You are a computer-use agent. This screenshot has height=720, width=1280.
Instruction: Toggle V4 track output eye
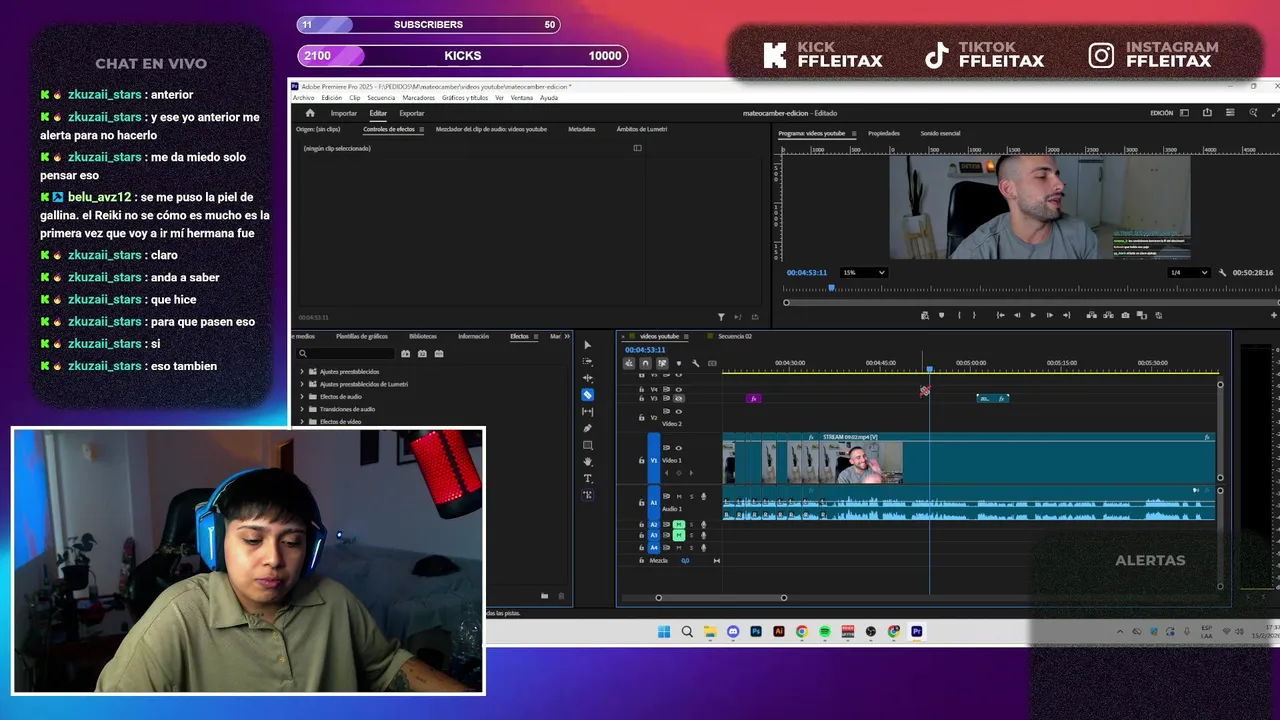679,390
